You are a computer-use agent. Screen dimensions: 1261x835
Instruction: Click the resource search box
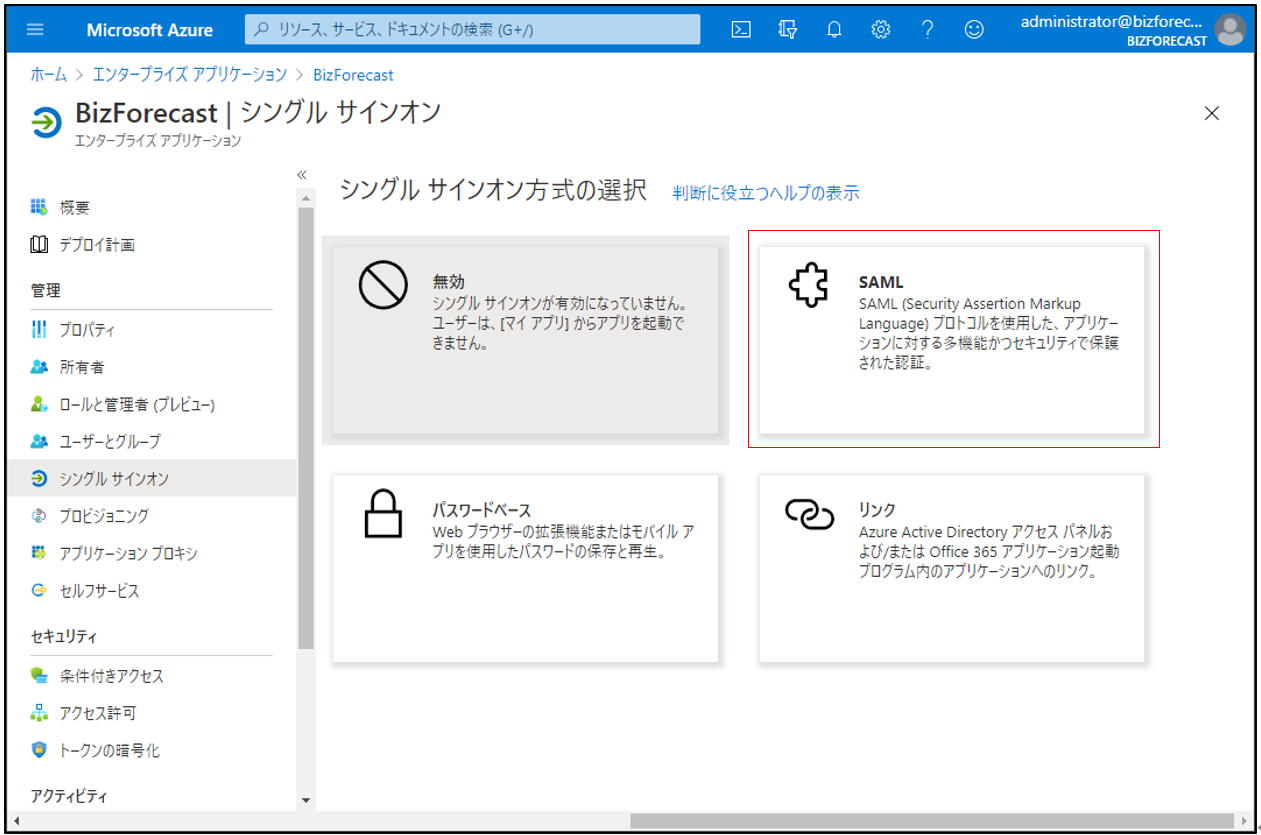(472, 30)
